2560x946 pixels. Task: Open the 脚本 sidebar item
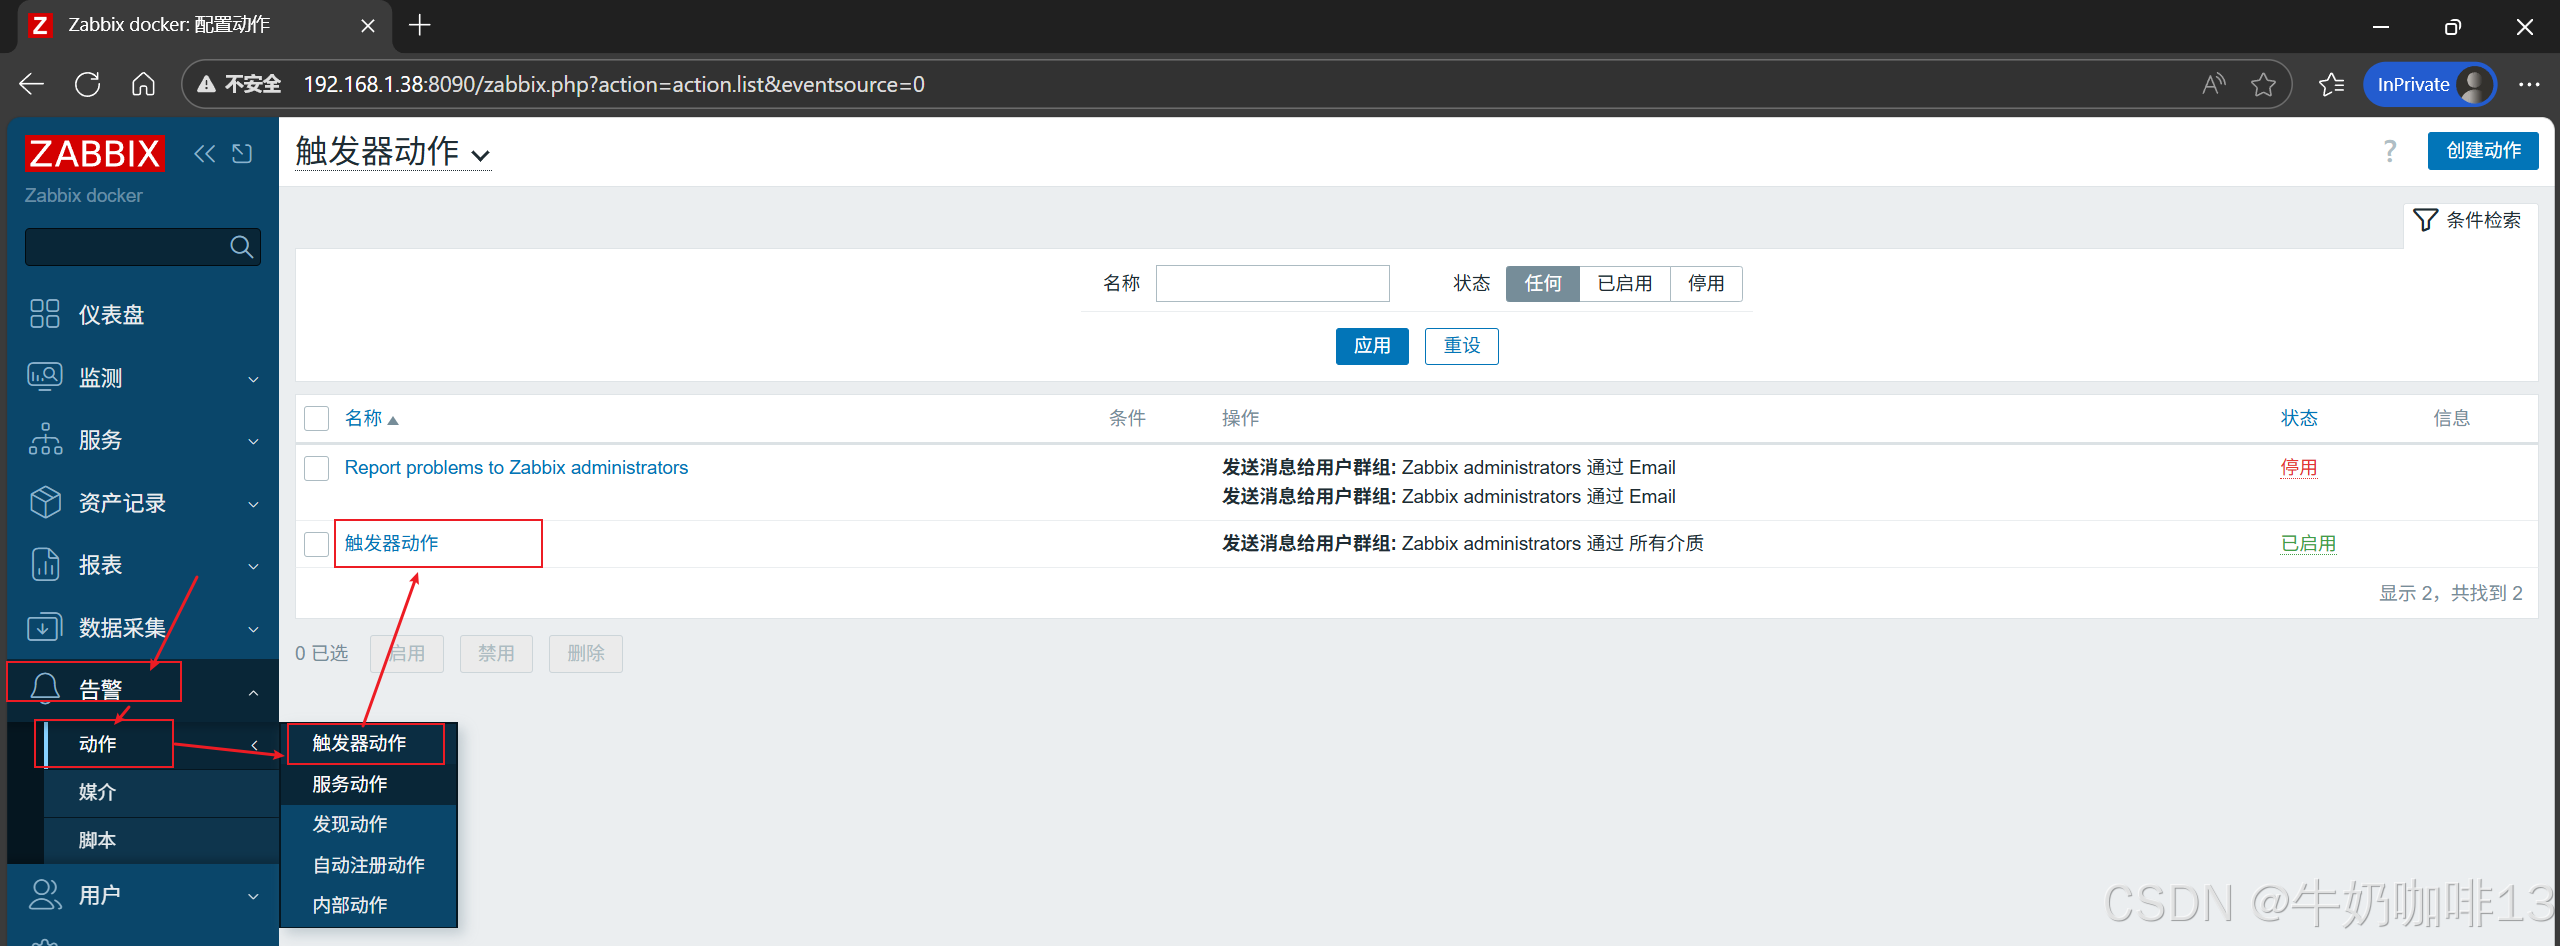click(x=161, y=840)
